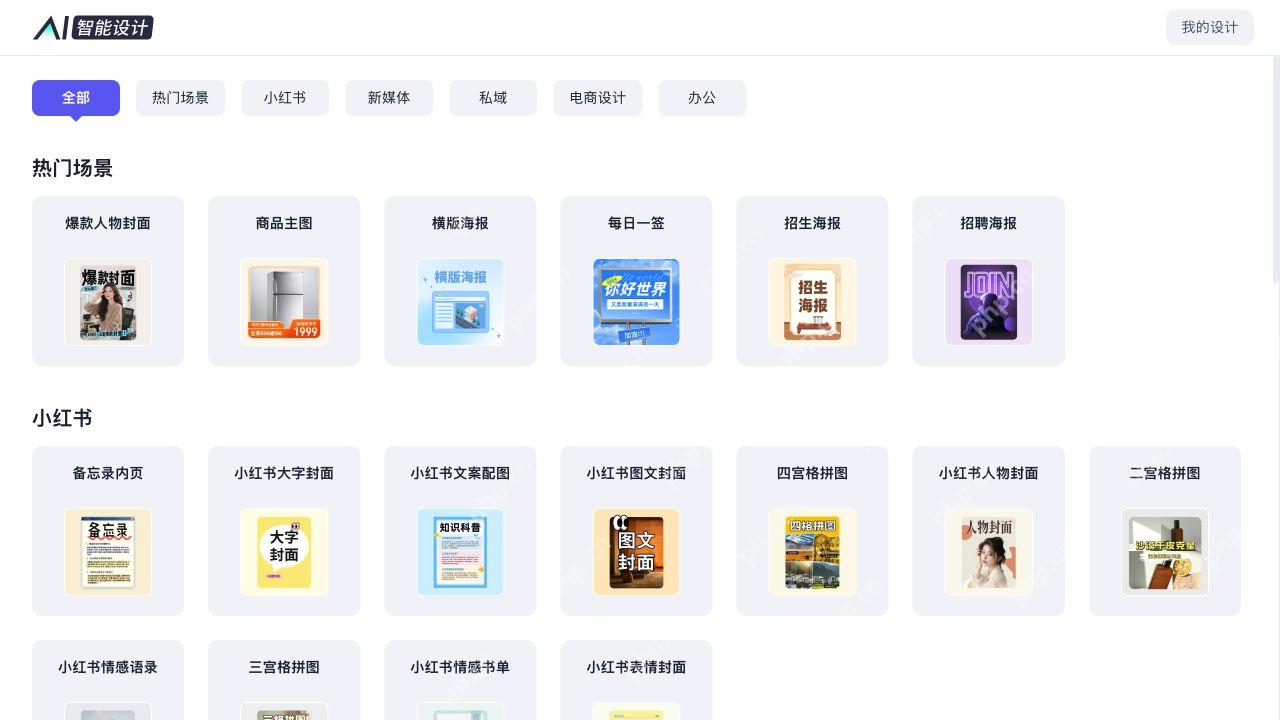Select the 全部 category tab
The image size is (1280, 720).
tap(76, 98)
